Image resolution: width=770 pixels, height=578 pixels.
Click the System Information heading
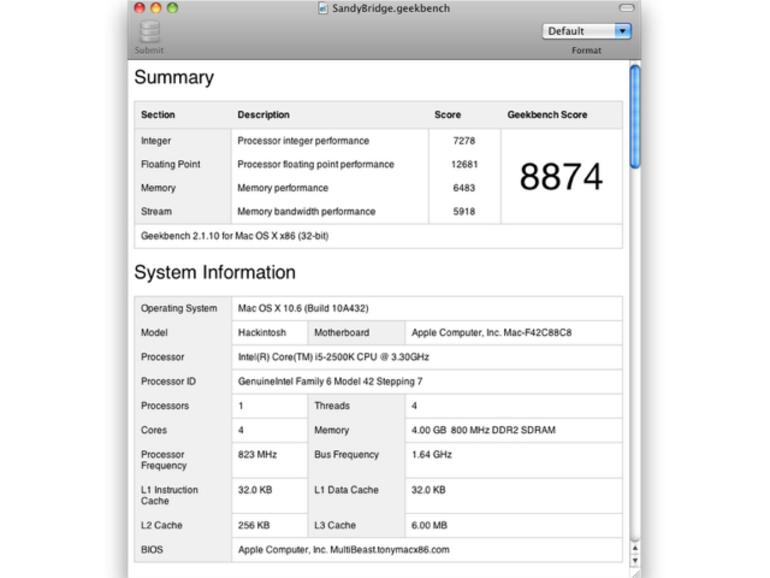click(215, 272)
